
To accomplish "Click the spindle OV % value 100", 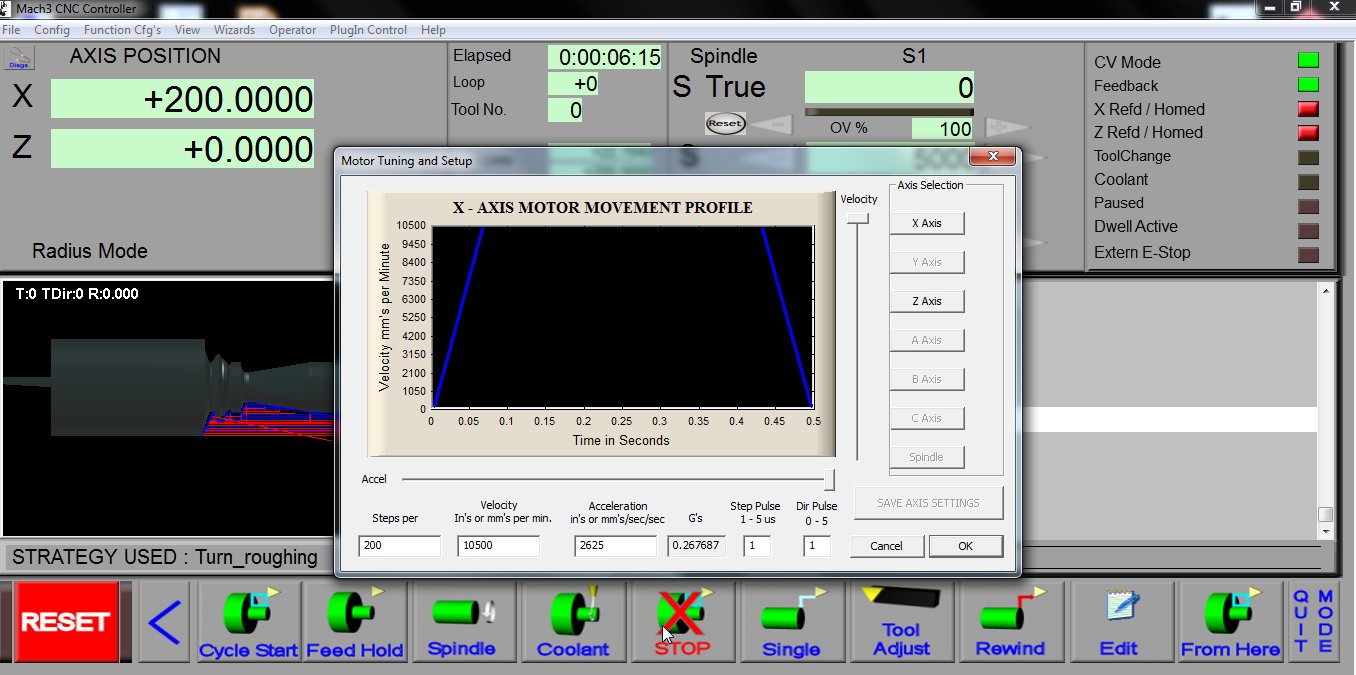I will point(942,129).
